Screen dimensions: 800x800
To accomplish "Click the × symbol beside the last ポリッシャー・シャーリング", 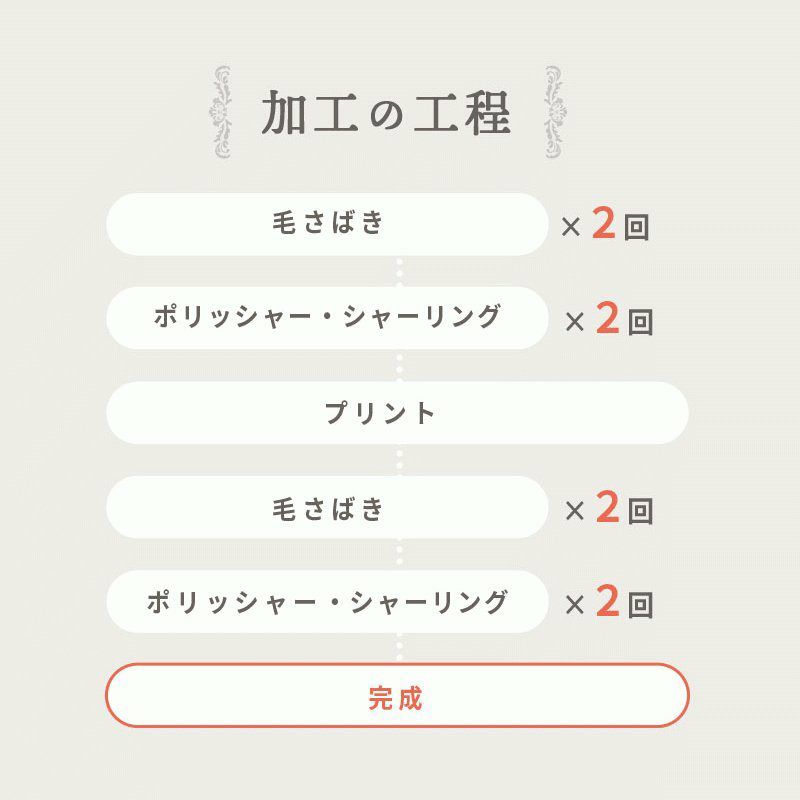I will pos(575,605).
